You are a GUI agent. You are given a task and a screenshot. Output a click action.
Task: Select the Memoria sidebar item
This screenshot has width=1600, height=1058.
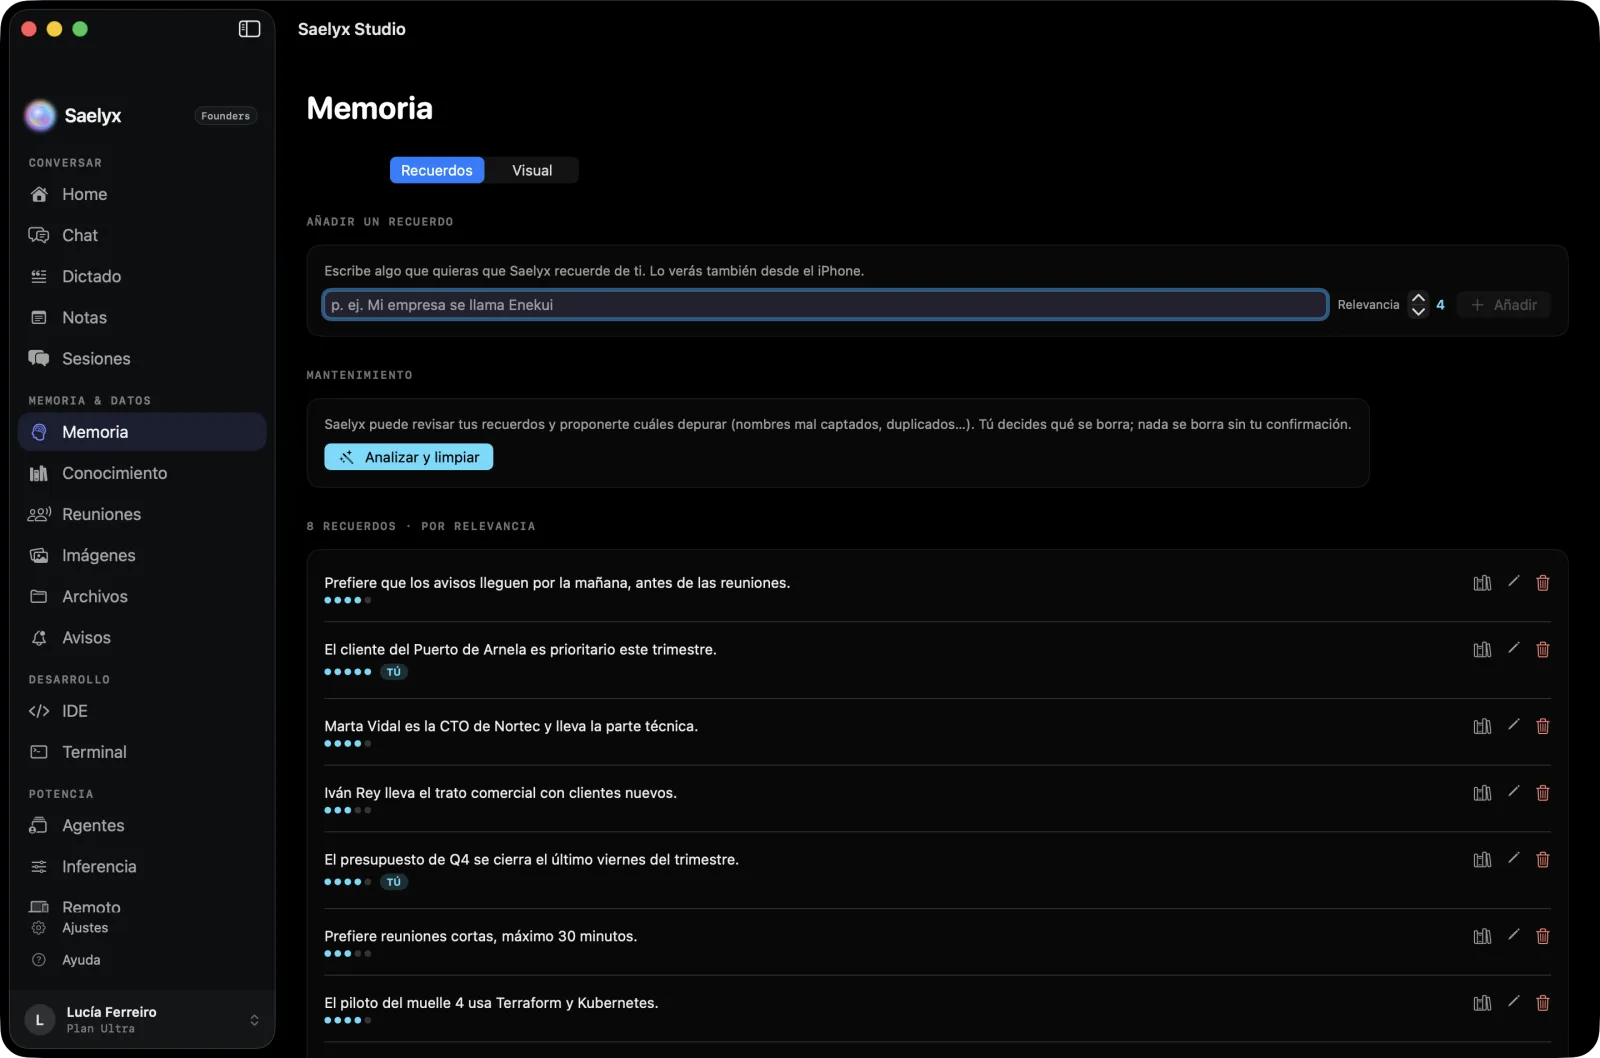pos(142,432)
